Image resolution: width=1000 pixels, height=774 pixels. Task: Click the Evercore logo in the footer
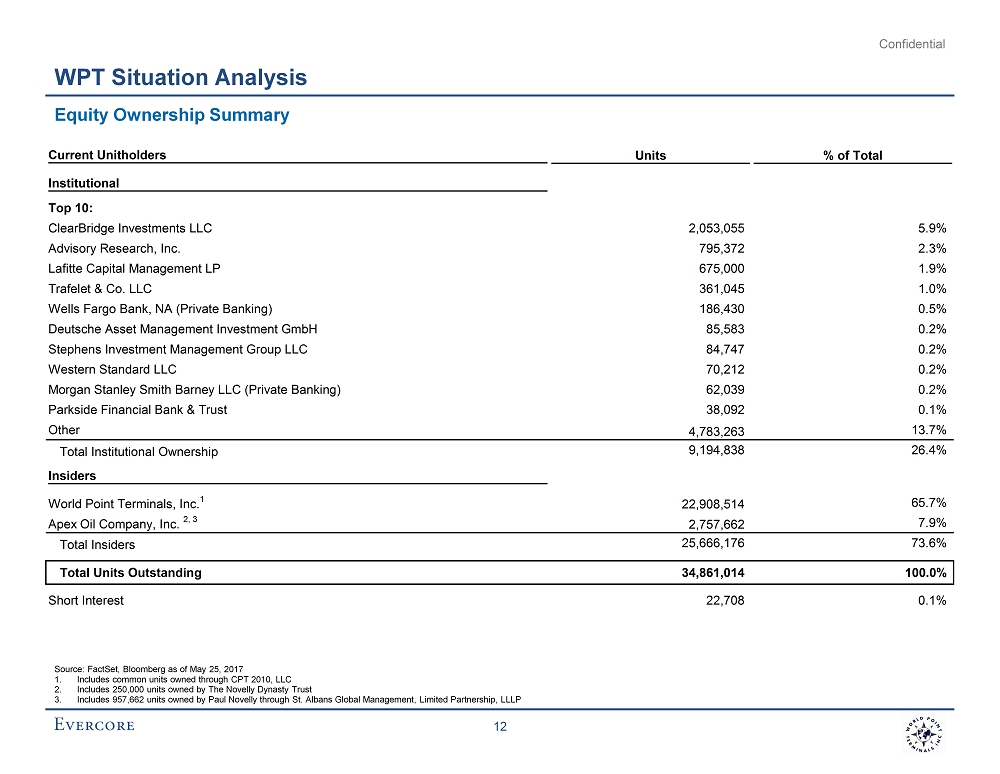point(94,726)
